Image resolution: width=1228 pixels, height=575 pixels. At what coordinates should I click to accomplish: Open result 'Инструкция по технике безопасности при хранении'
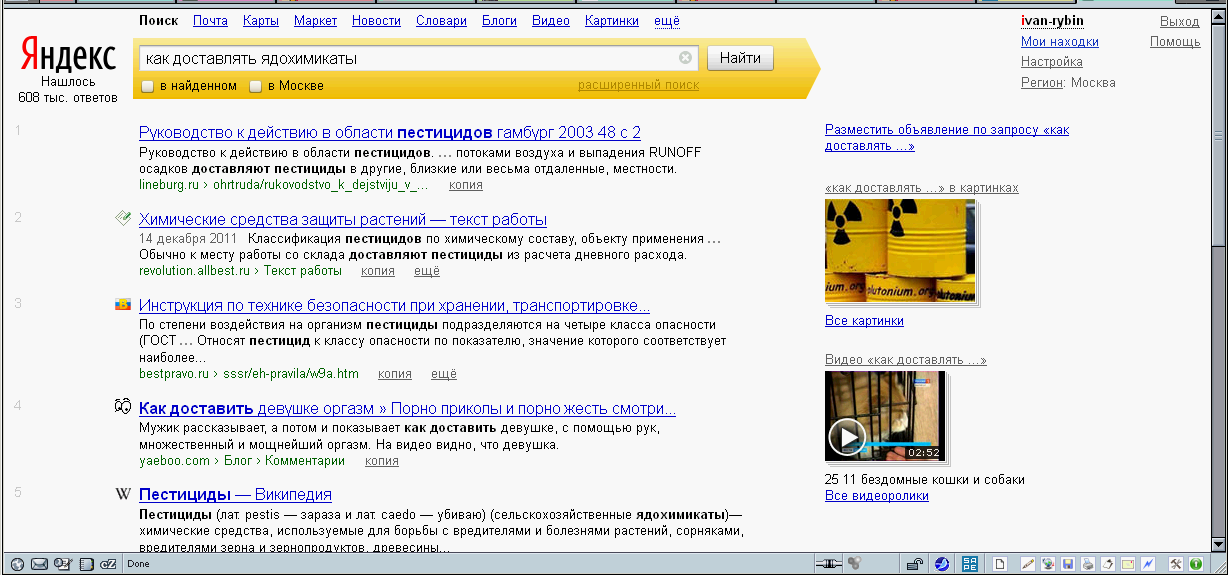click(394, 305)
